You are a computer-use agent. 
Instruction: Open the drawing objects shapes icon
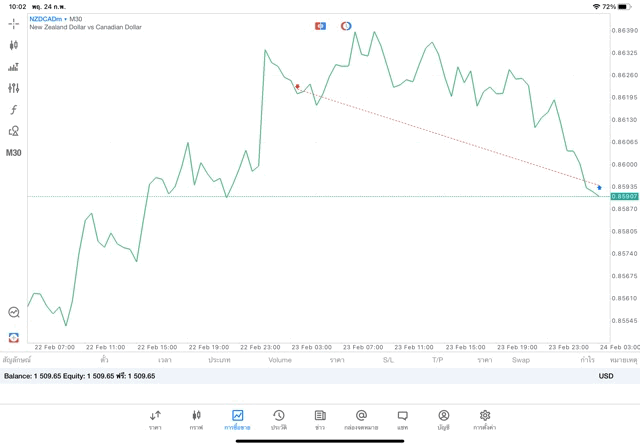point(13,131)
